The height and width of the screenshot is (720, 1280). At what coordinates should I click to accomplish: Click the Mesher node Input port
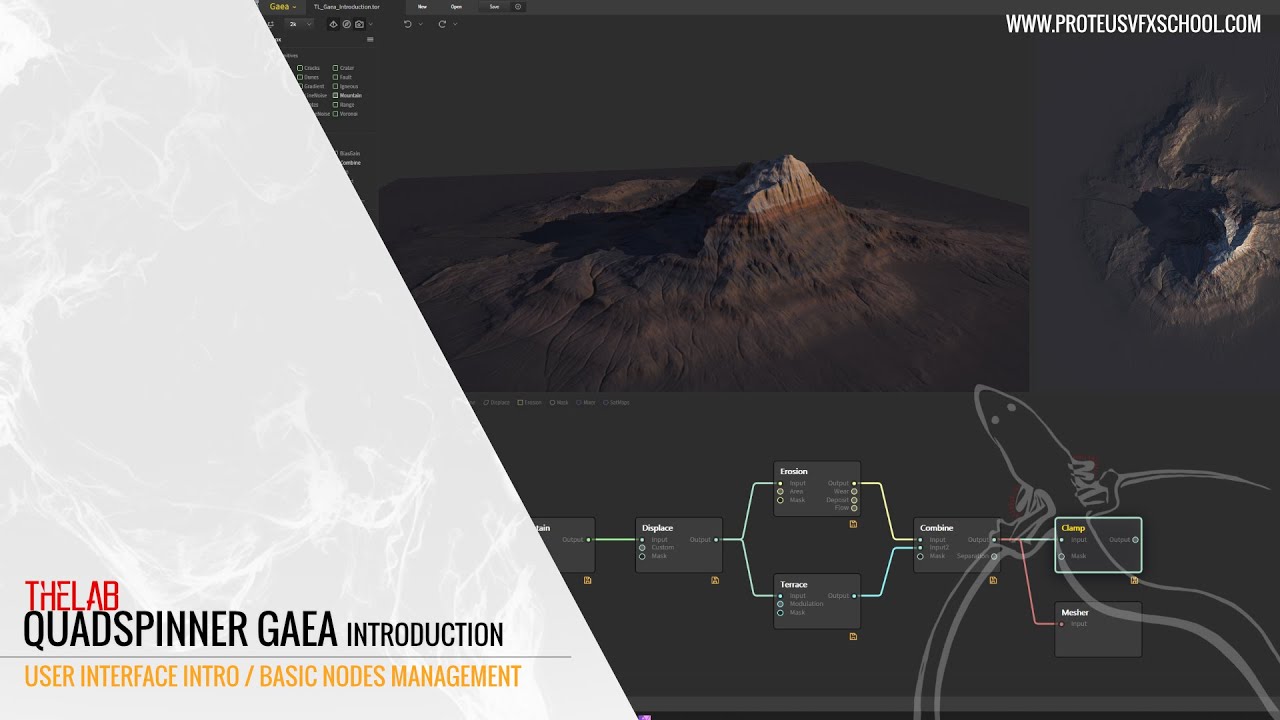[x=1061, y=624]
